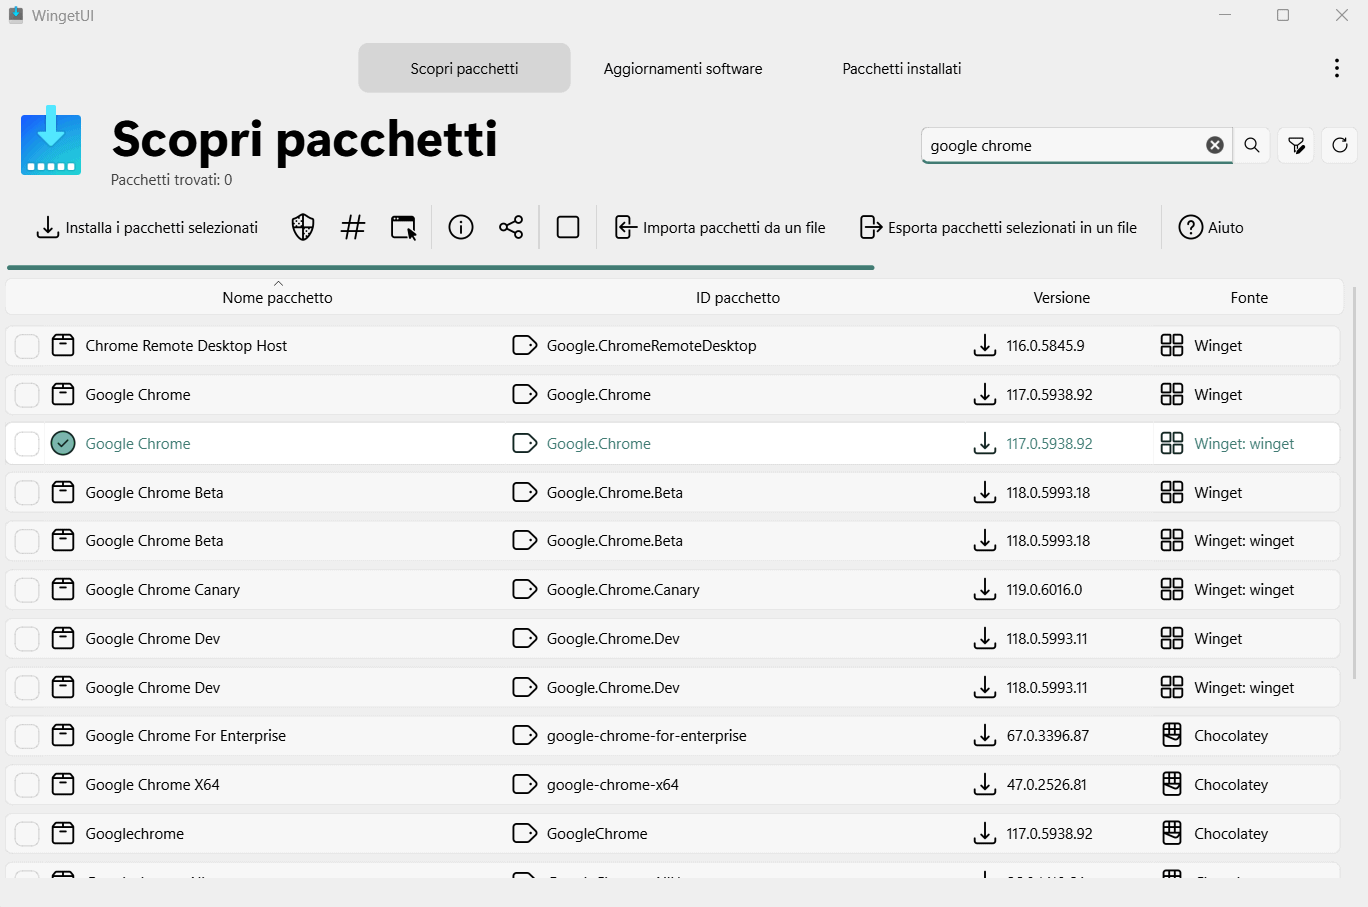Check the Google Chrome Winget row checkbox
The image size is (1368, 907).
coord(27,395)
